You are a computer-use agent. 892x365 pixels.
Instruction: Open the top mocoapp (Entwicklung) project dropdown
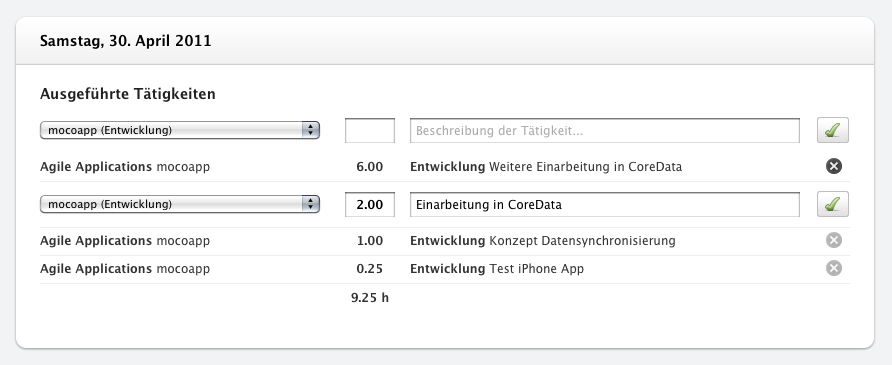180,130
